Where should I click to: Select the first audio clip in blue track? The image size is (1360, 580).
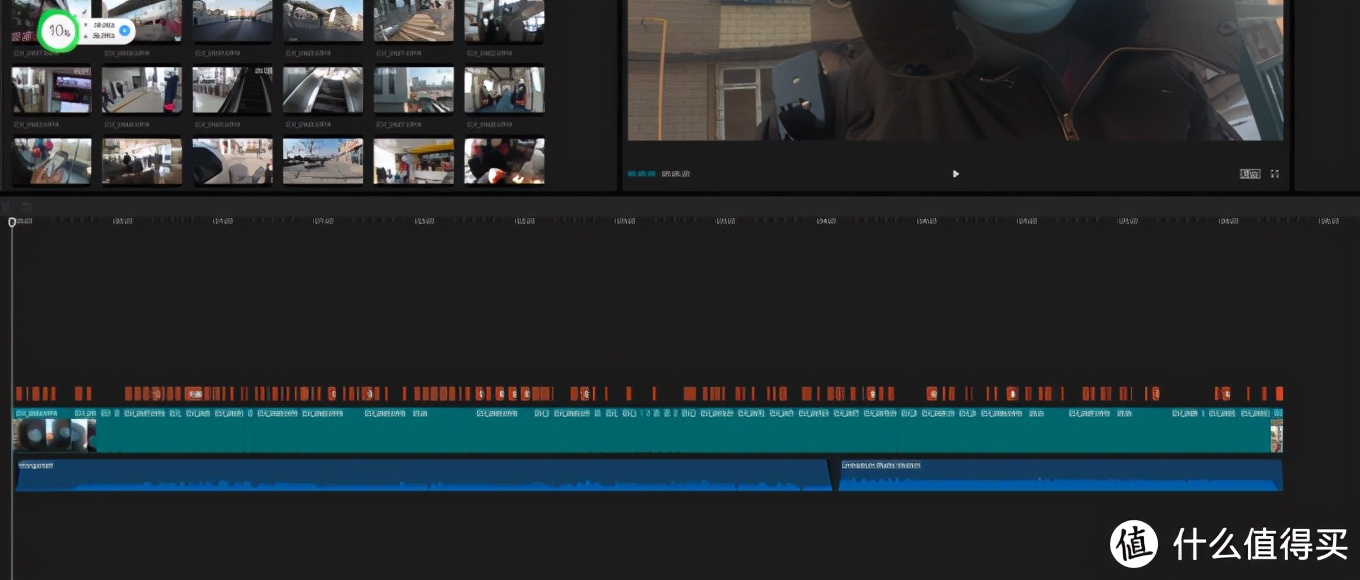(x=420, y=476)
